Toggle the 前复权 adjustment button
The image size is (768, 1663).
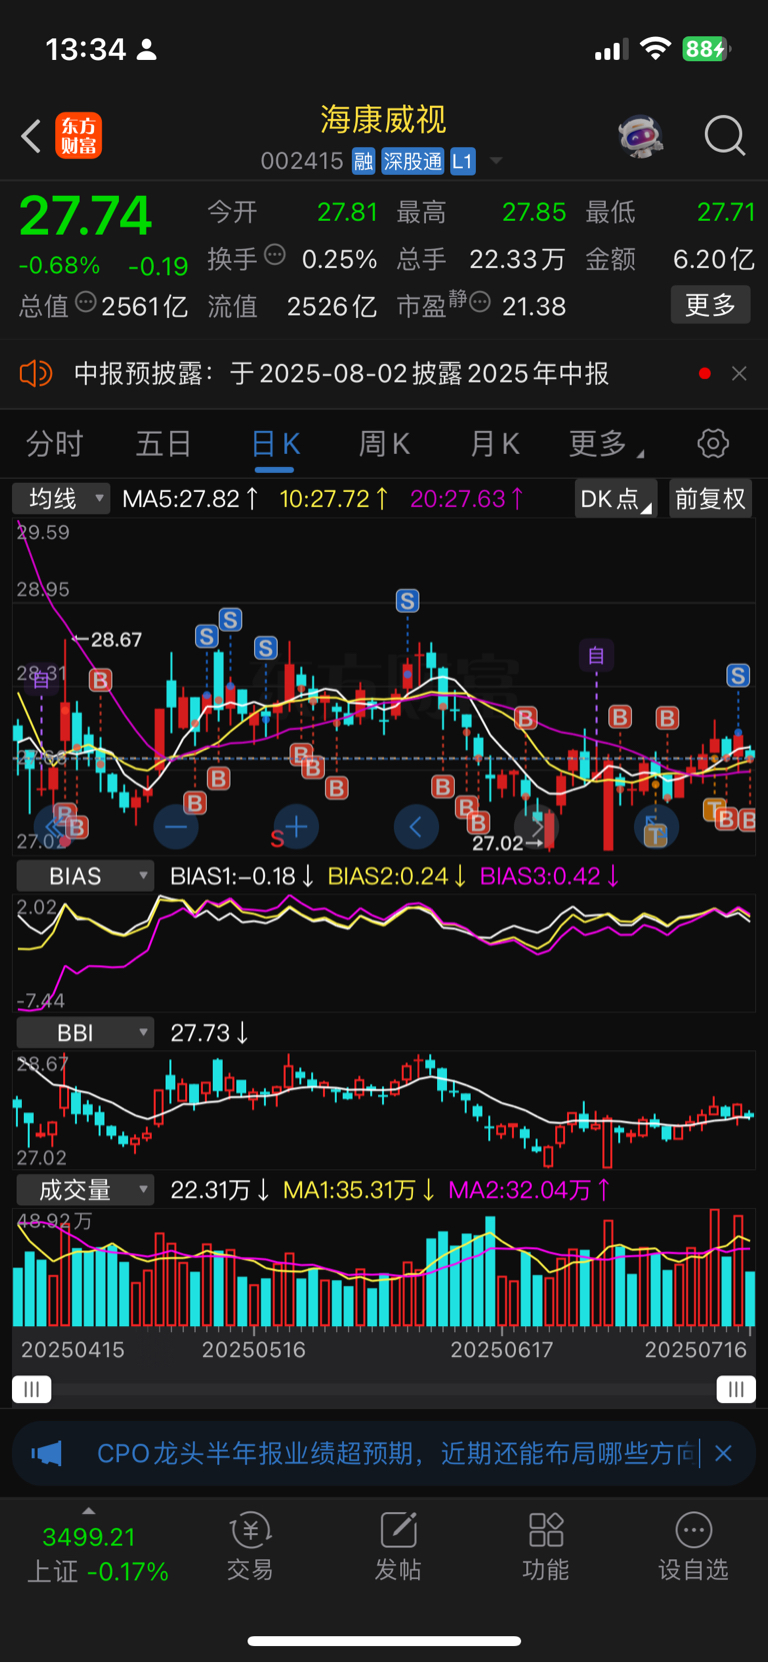point(710,498)
